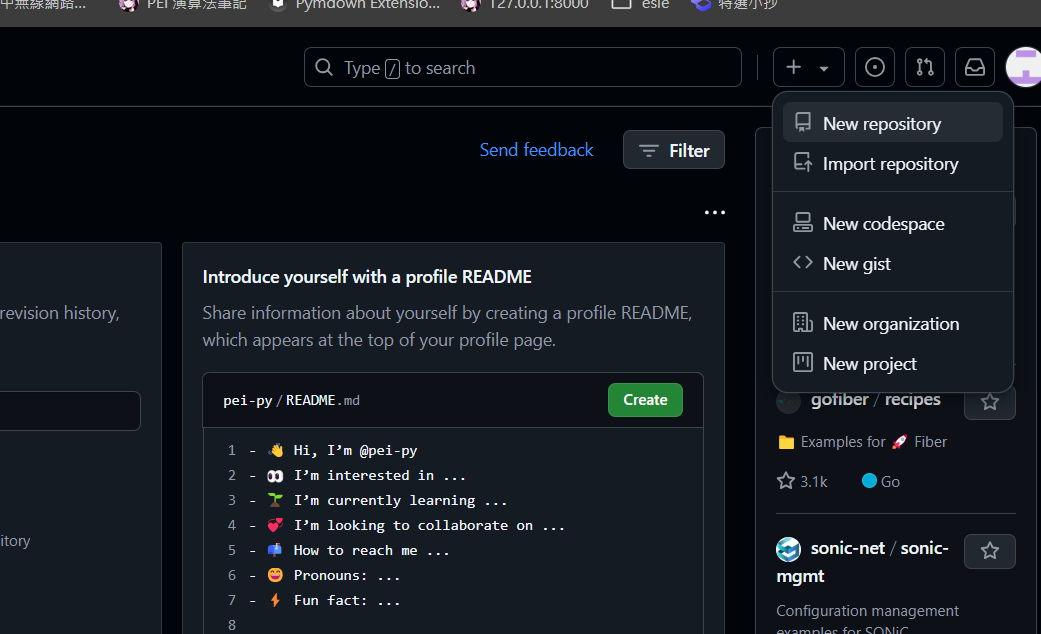Click the green Create README button
This screenshot has width=1041, height=634.
pos(645,400)
